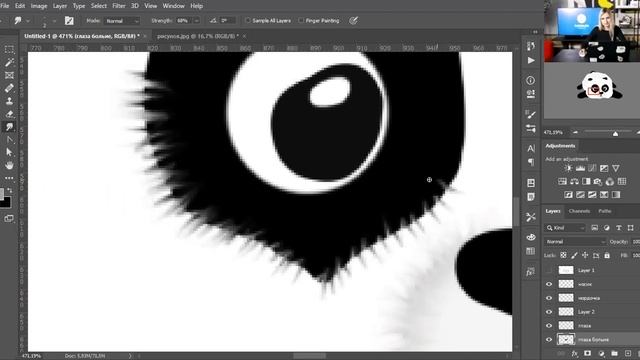The width and height of the screenshot is (640, 360).
Task: Add a Levels adjustment
Action: 580,168
